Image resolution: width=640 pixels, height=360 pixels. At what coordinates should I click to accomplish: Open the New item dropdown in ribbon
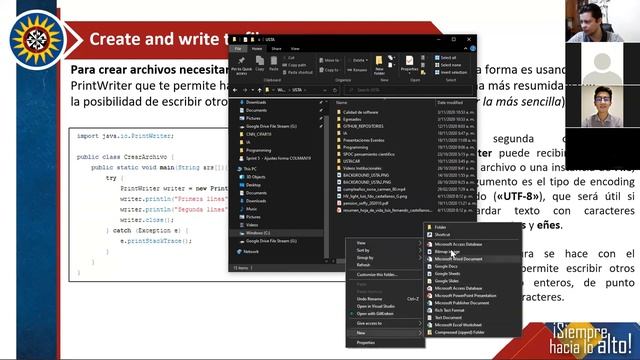point(392,58)
